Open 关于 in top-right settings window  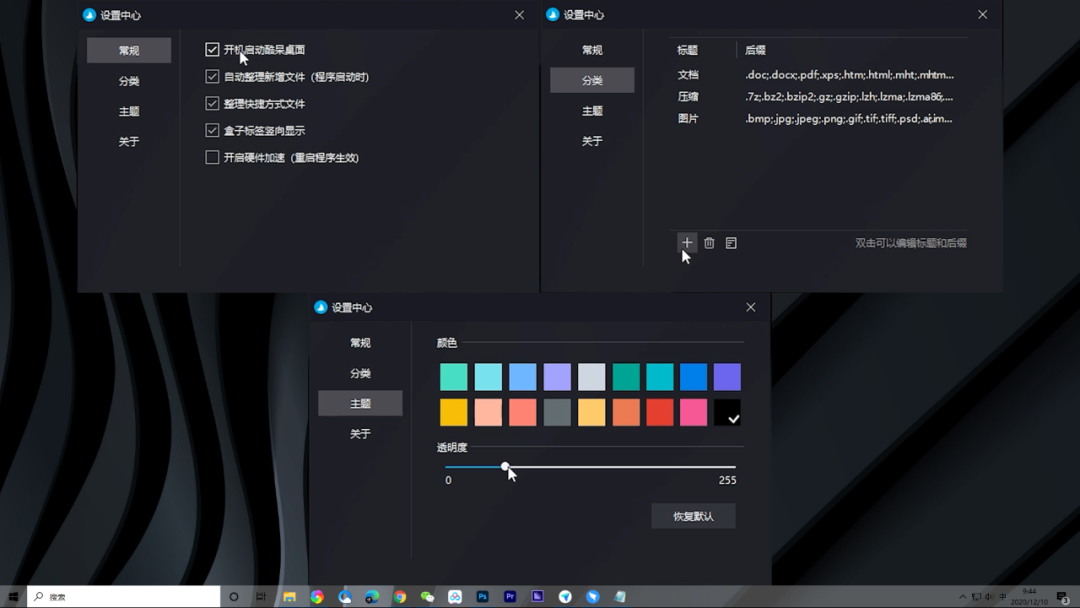pyautogui.click(x=592, y=140)
